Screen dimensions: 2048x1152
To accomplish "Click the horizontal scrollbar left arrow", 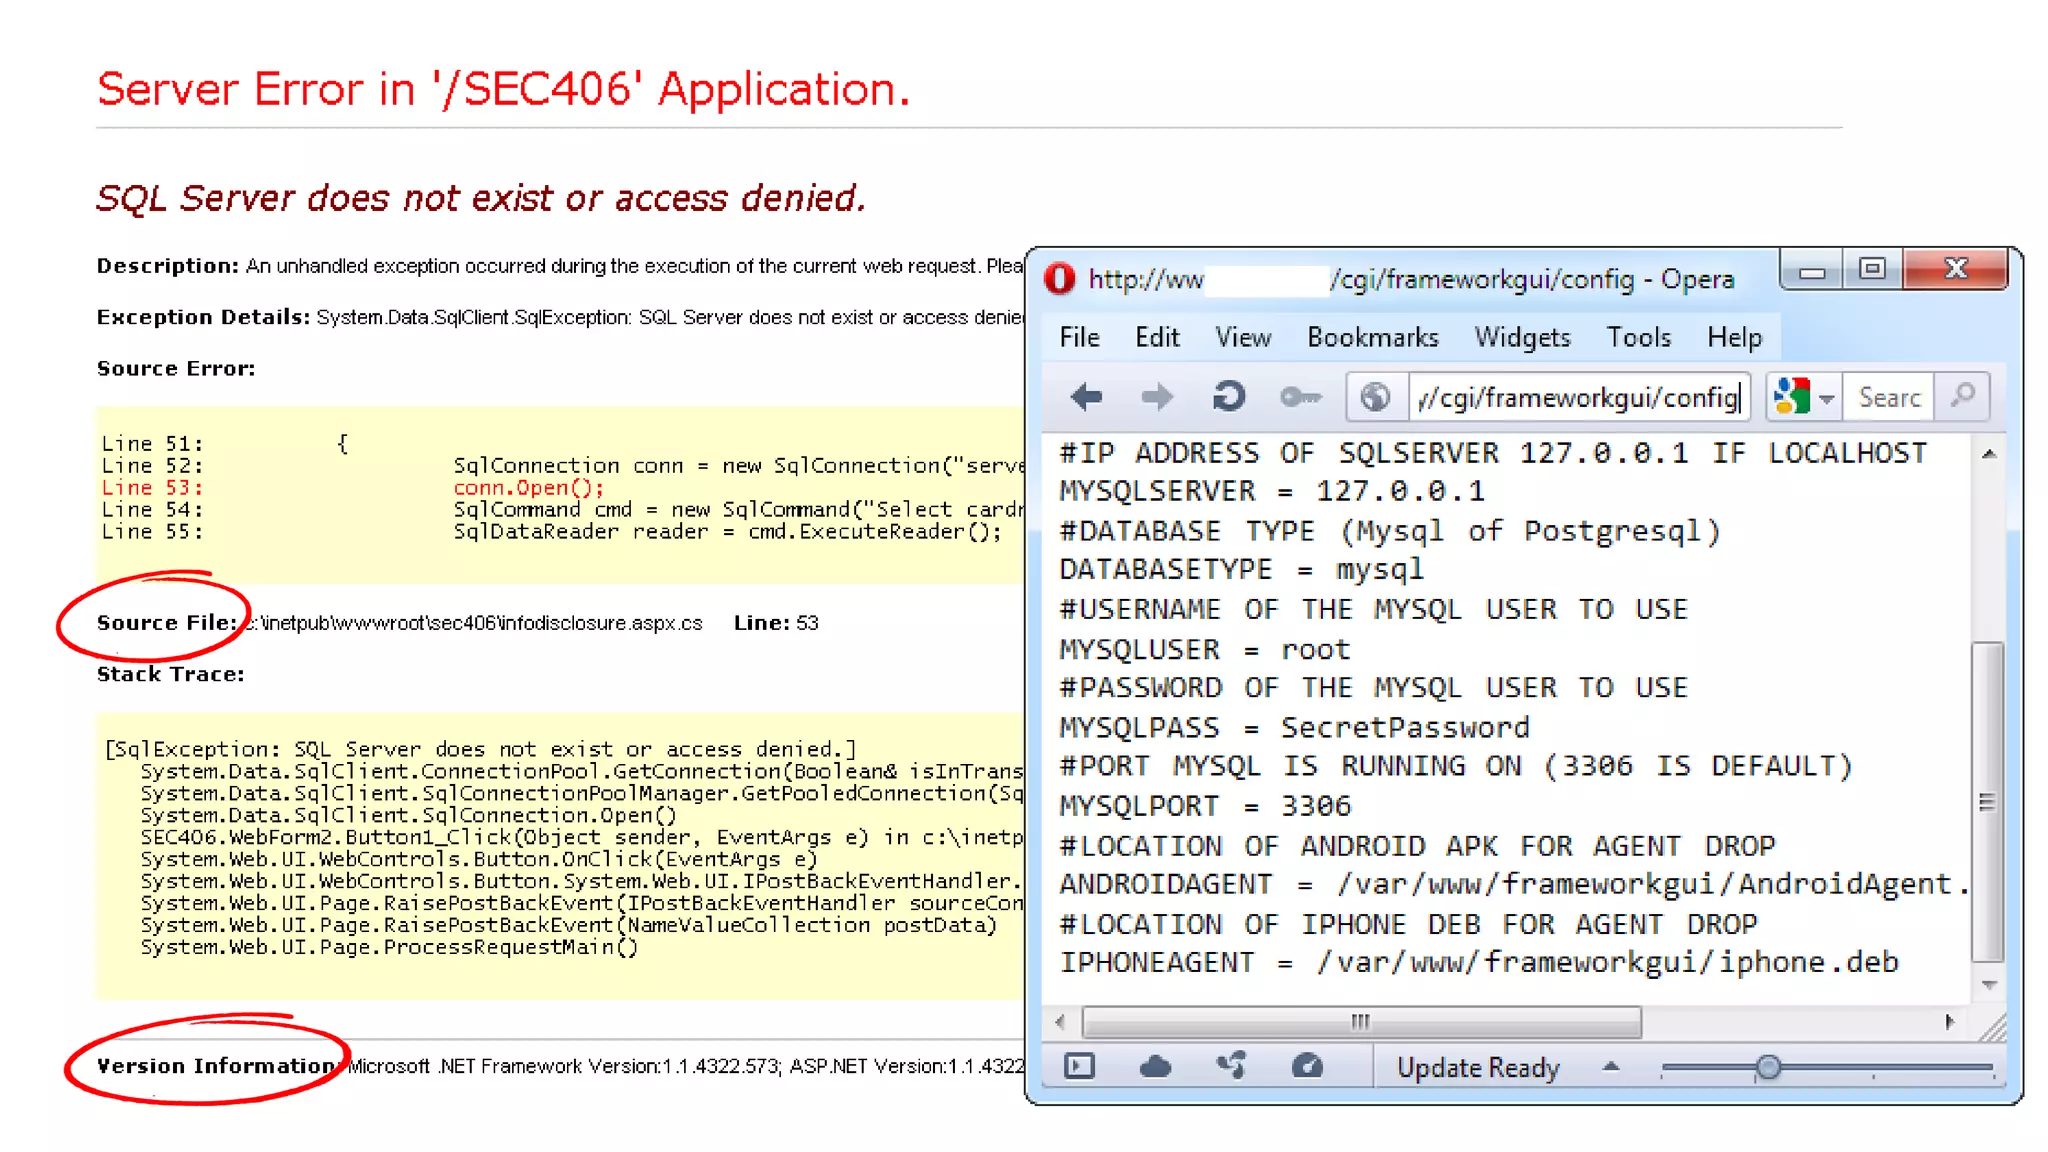I will 1060,1022.
